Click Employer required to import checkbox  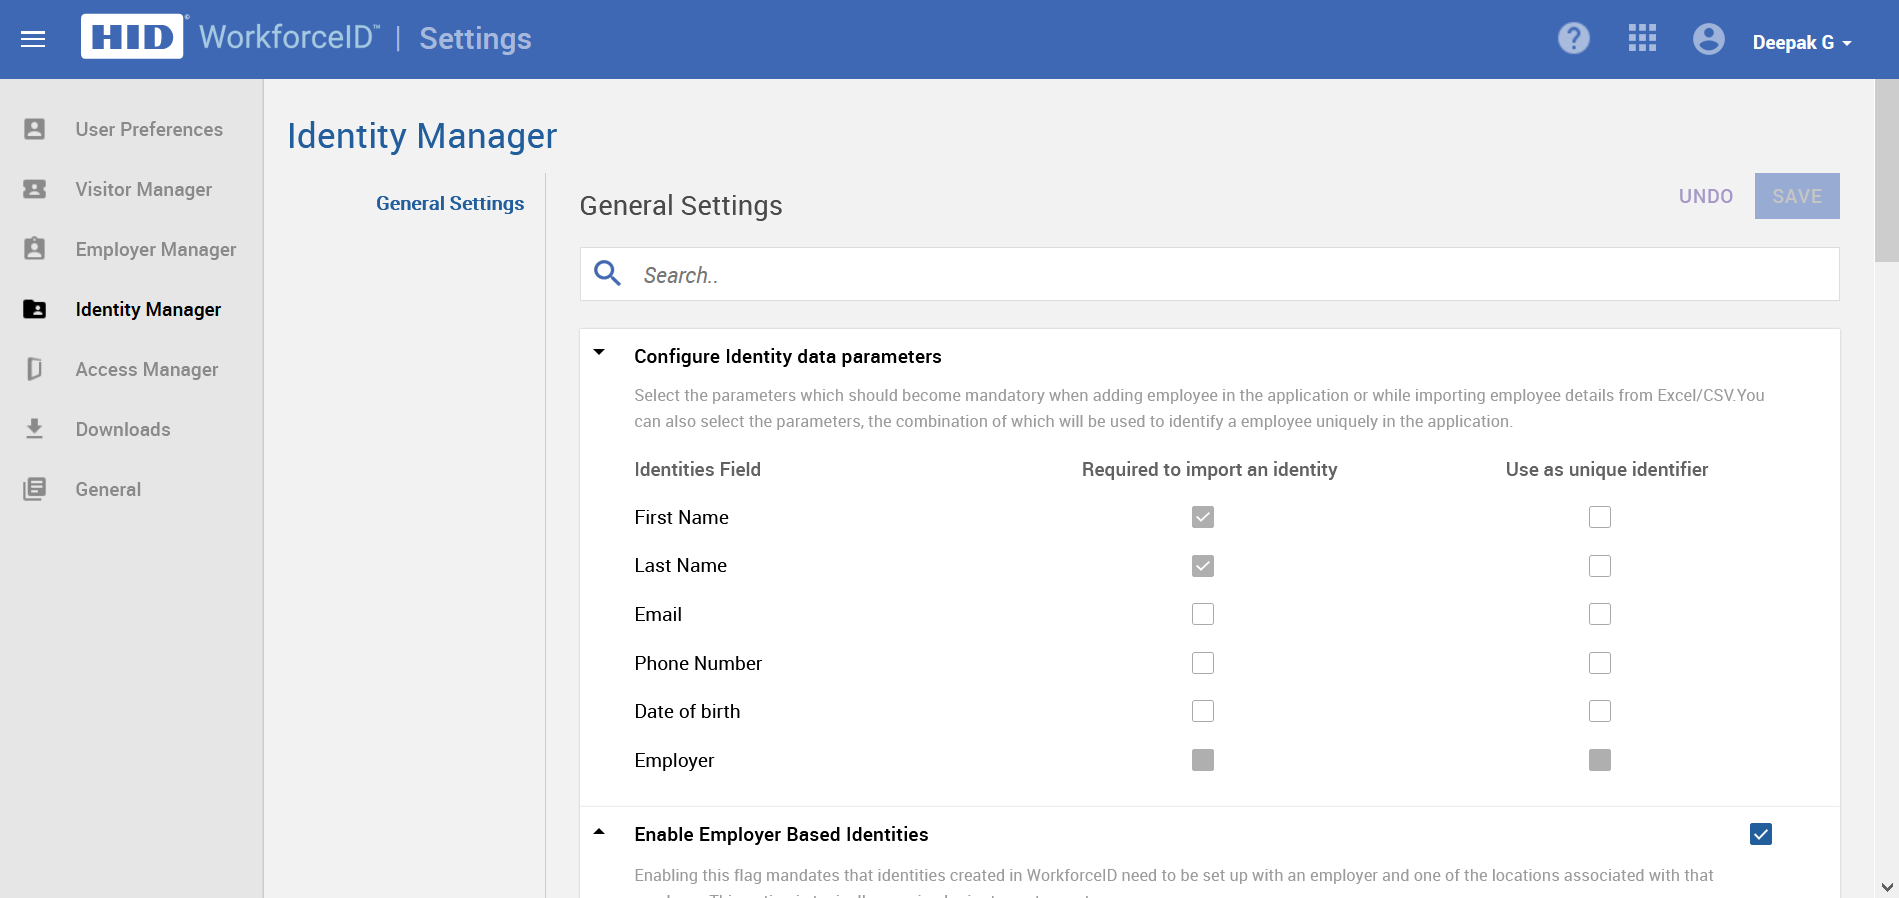1203,760
